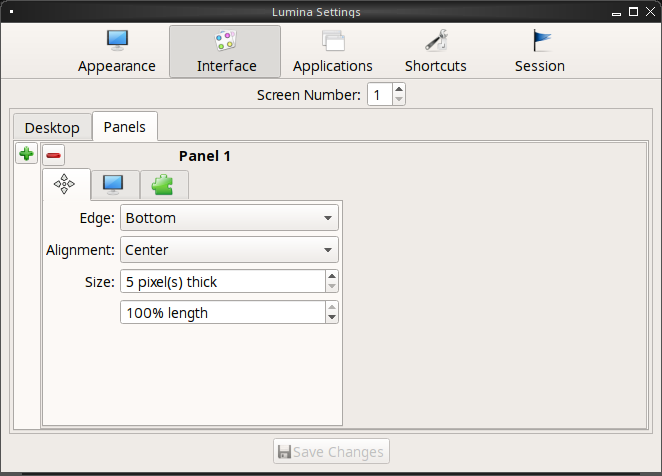Decrease panel length percentage with down arrow
The width and height of the screenshot is (662, 476).
click(x=332, y=317)
